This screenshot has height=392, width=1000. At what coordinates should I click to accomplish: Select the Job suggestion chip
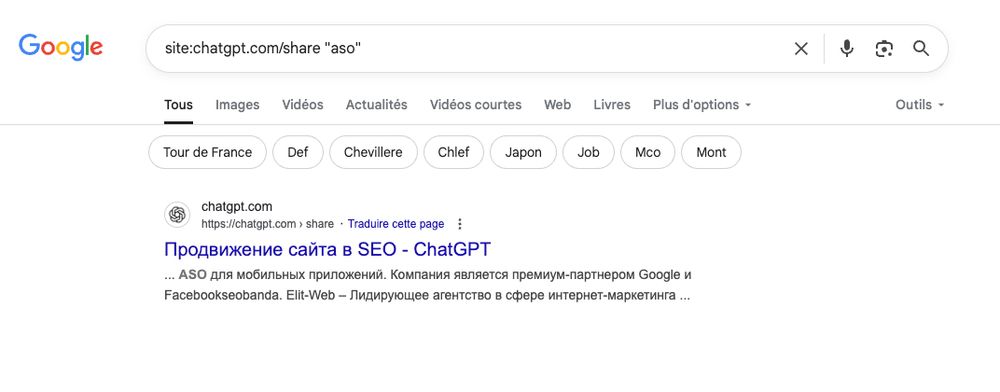[588, 152]
